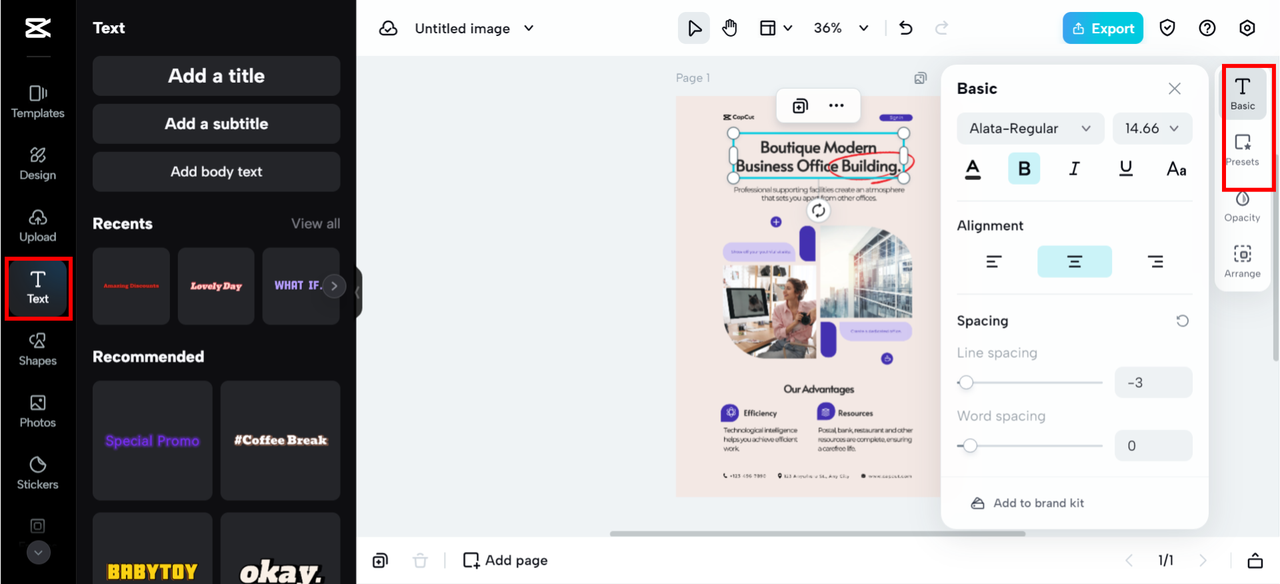Add to brand kit
The image size is (1280, 584).
coord(1027,503)
